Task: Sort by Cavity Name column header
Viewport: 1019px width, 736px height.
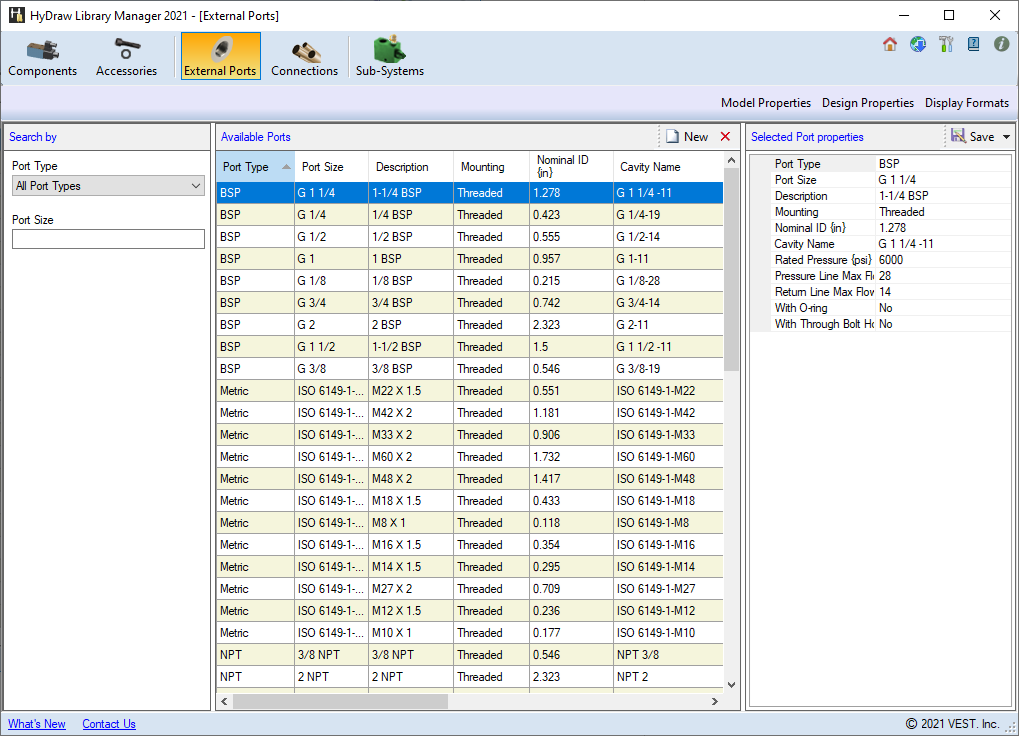Action: [x=667, y=167]
